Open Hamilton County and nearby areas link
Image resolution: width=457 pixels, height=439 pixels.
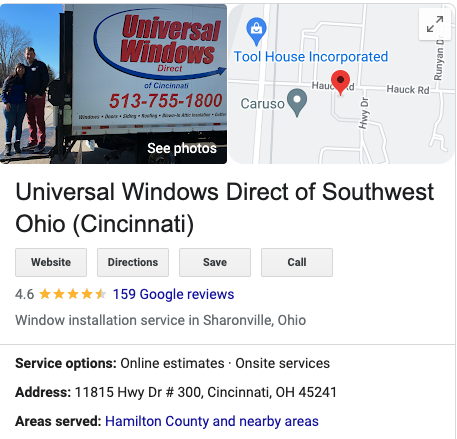pos(212,421)
